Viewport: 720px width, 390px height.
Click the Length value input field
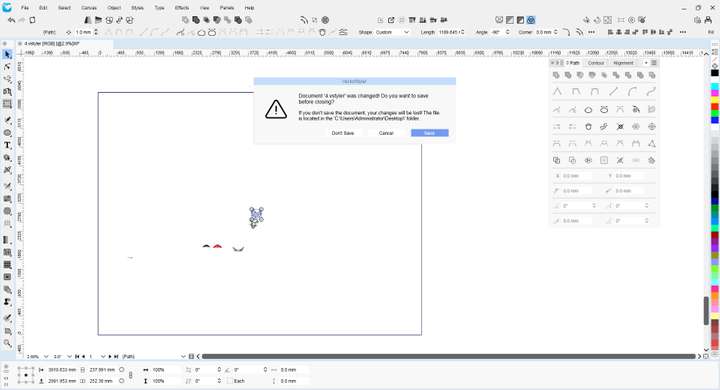coord(449,32)
